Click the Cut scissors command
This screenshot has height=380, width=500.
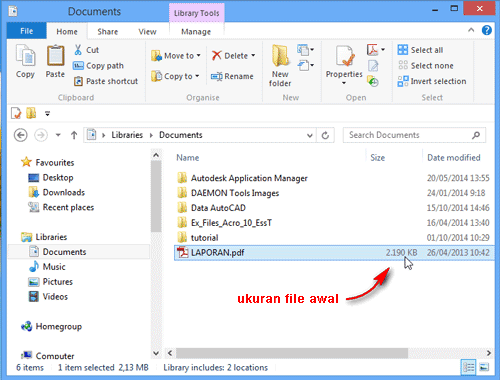(86, 50)
